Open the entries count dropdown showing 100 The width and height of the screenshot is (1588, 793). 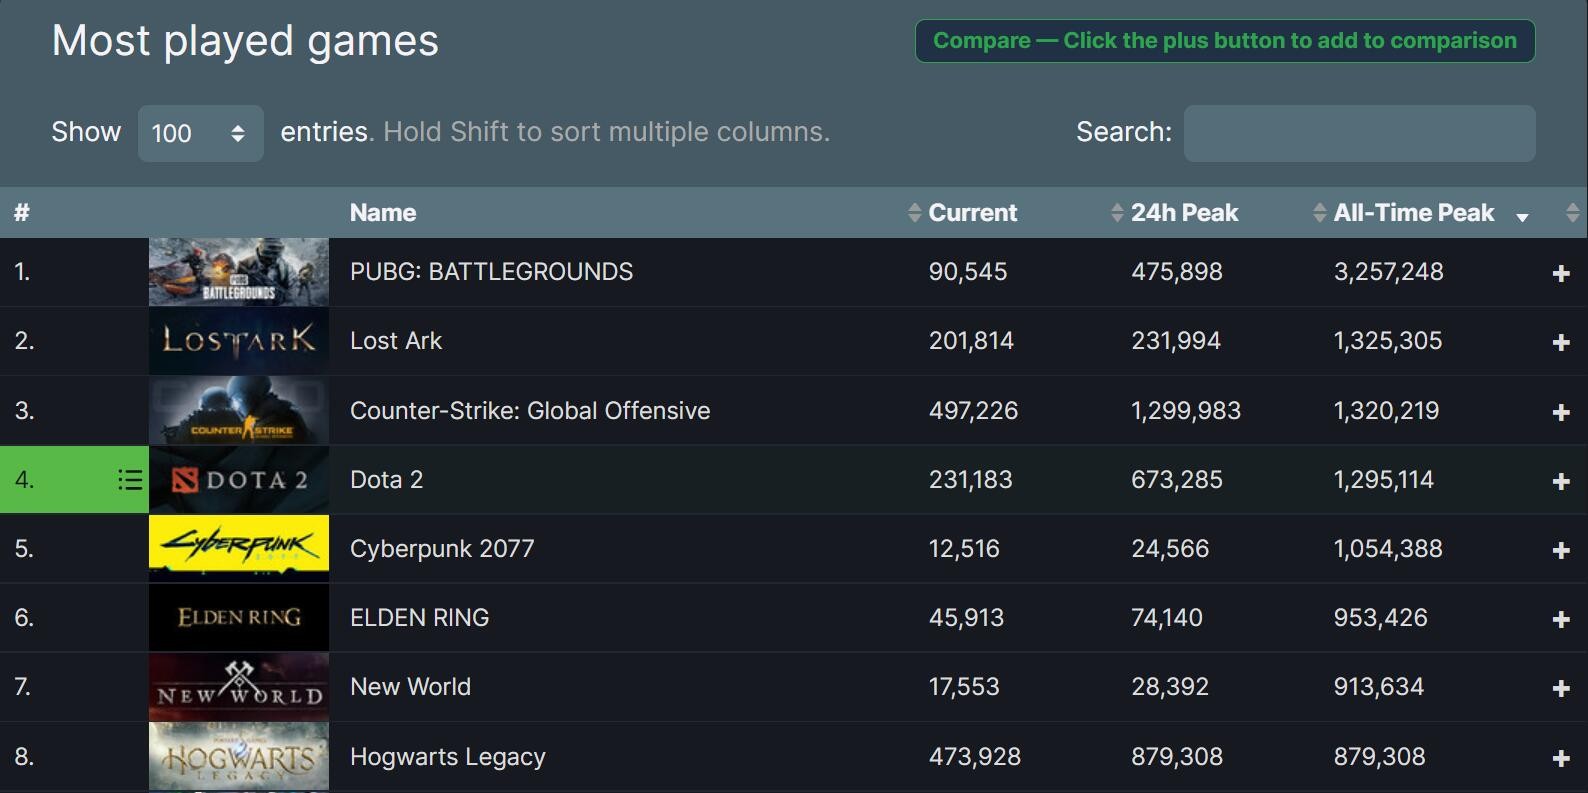(x=200, y=133)
